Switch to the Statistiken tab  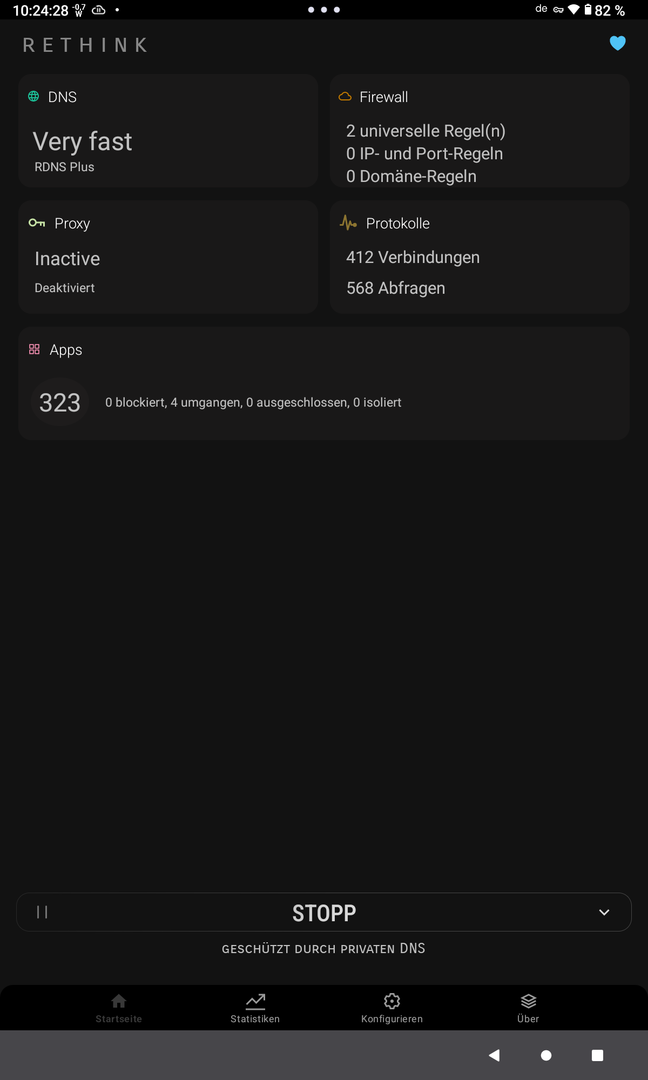[x=255, y=1007]
